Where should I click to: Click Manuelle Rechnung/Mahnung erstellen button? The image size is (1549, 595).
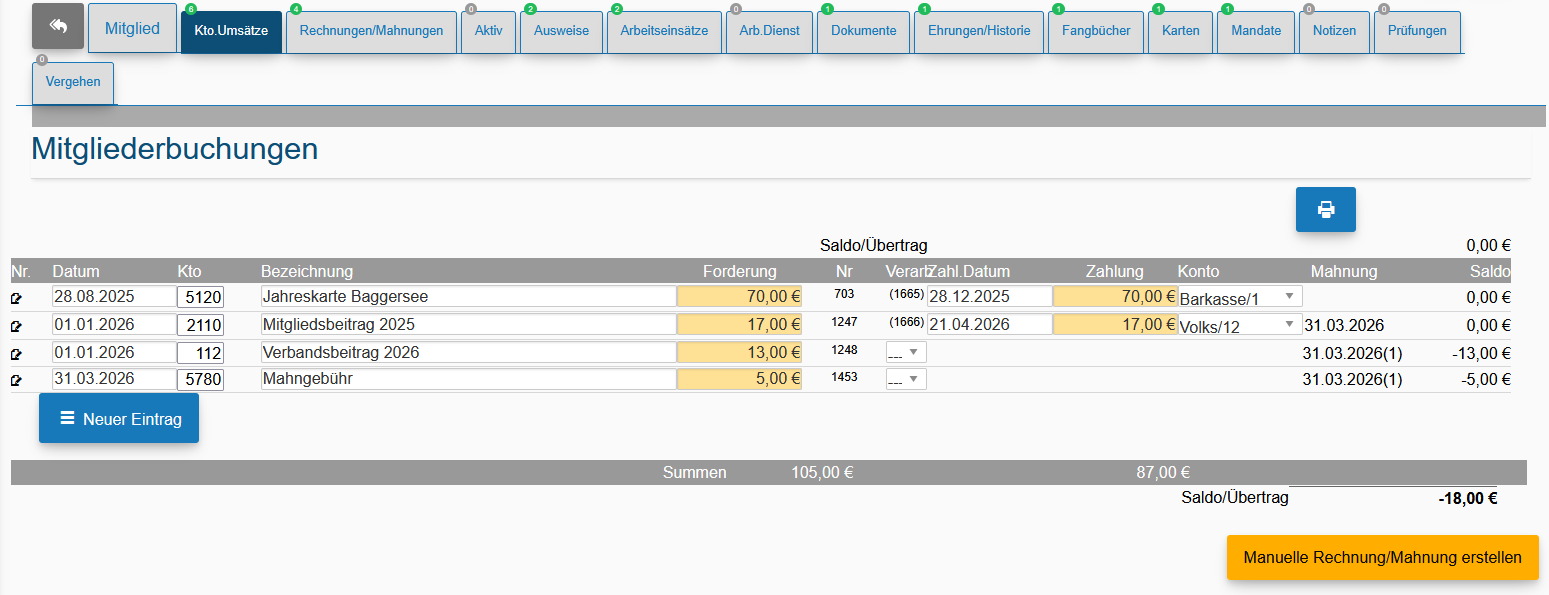1383,557
